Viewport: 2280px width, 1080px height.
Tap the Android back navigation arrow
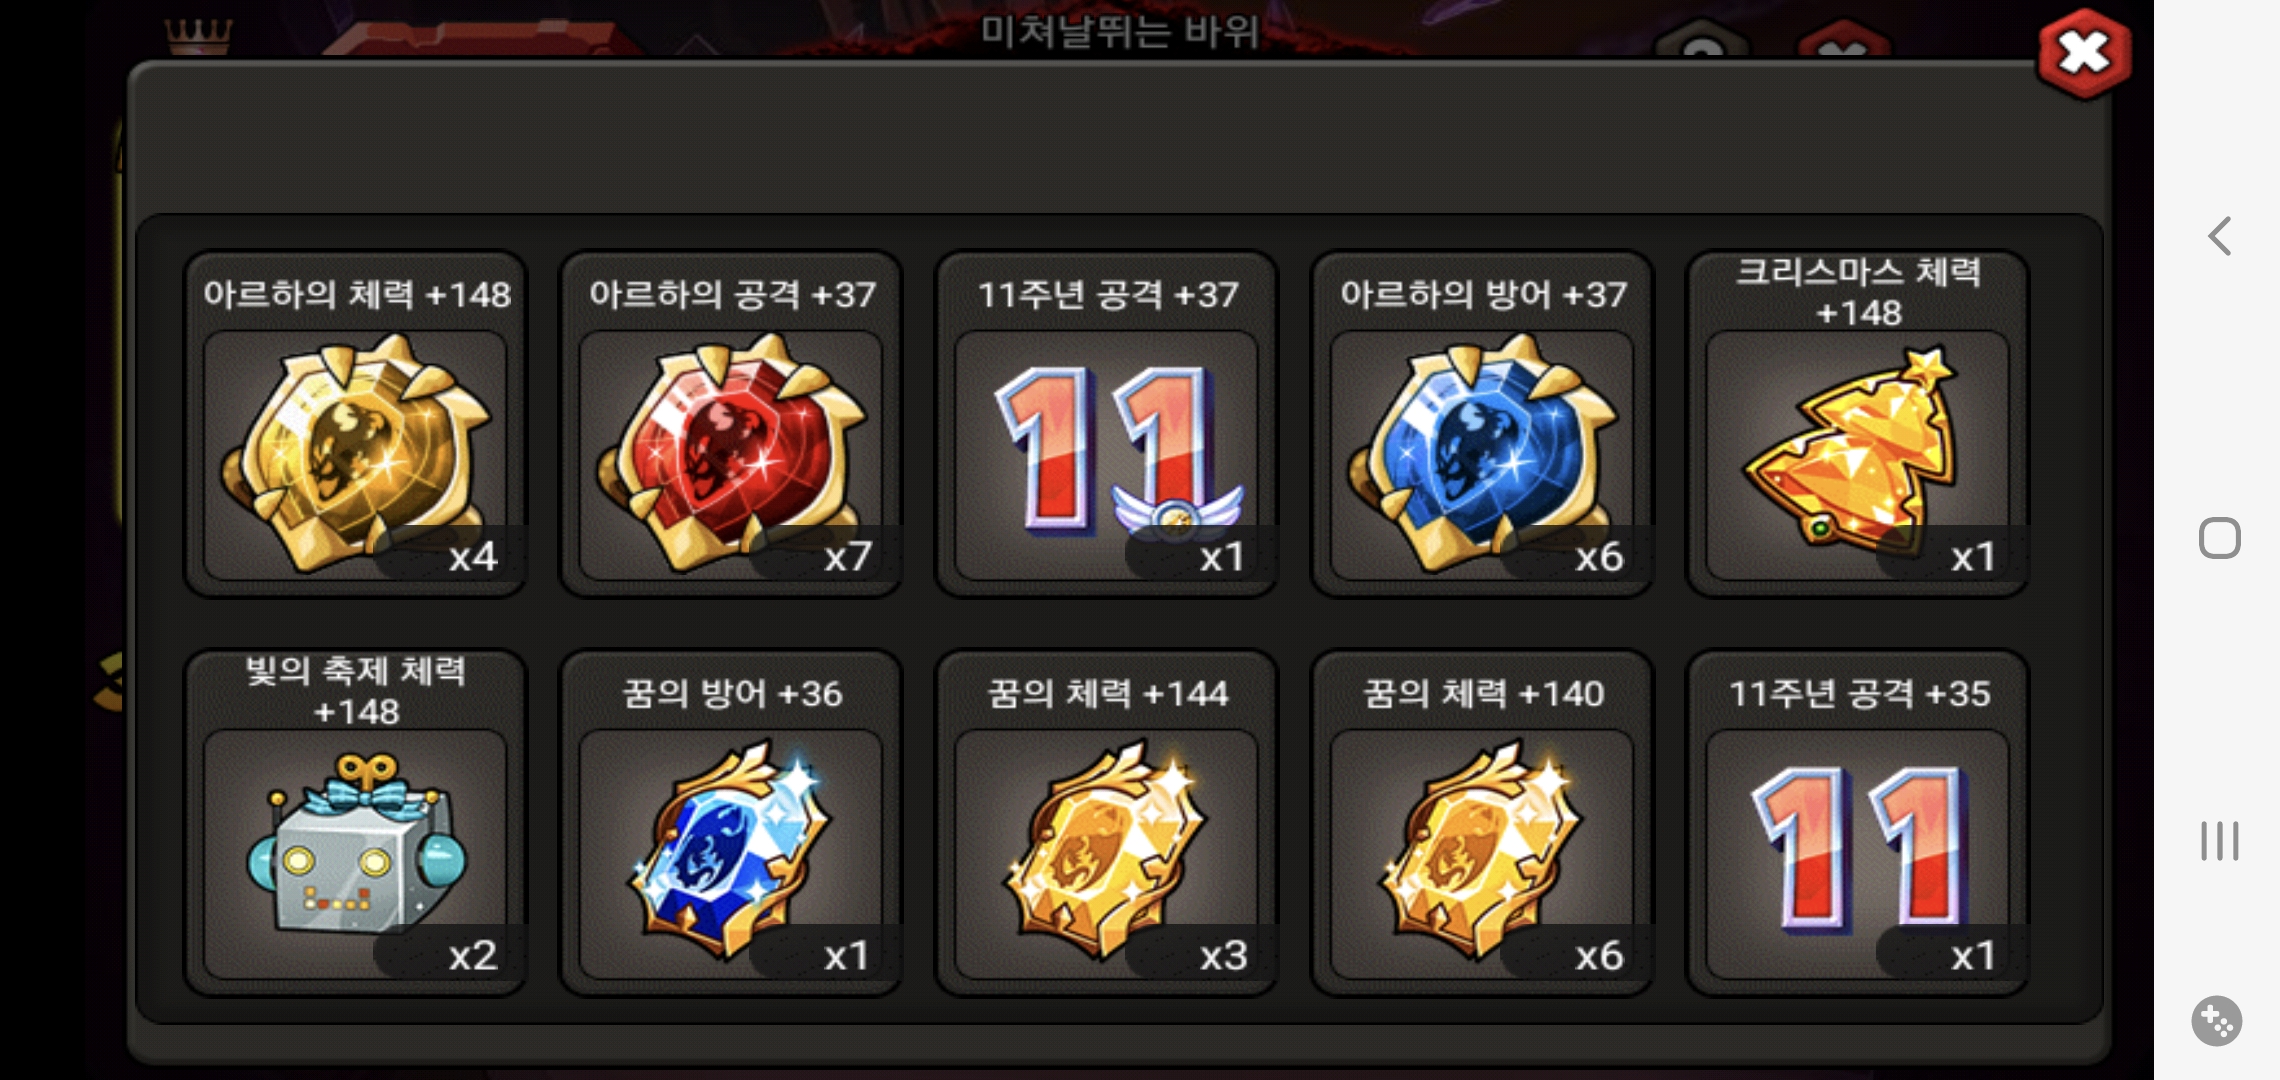(x=2219, y=237)
